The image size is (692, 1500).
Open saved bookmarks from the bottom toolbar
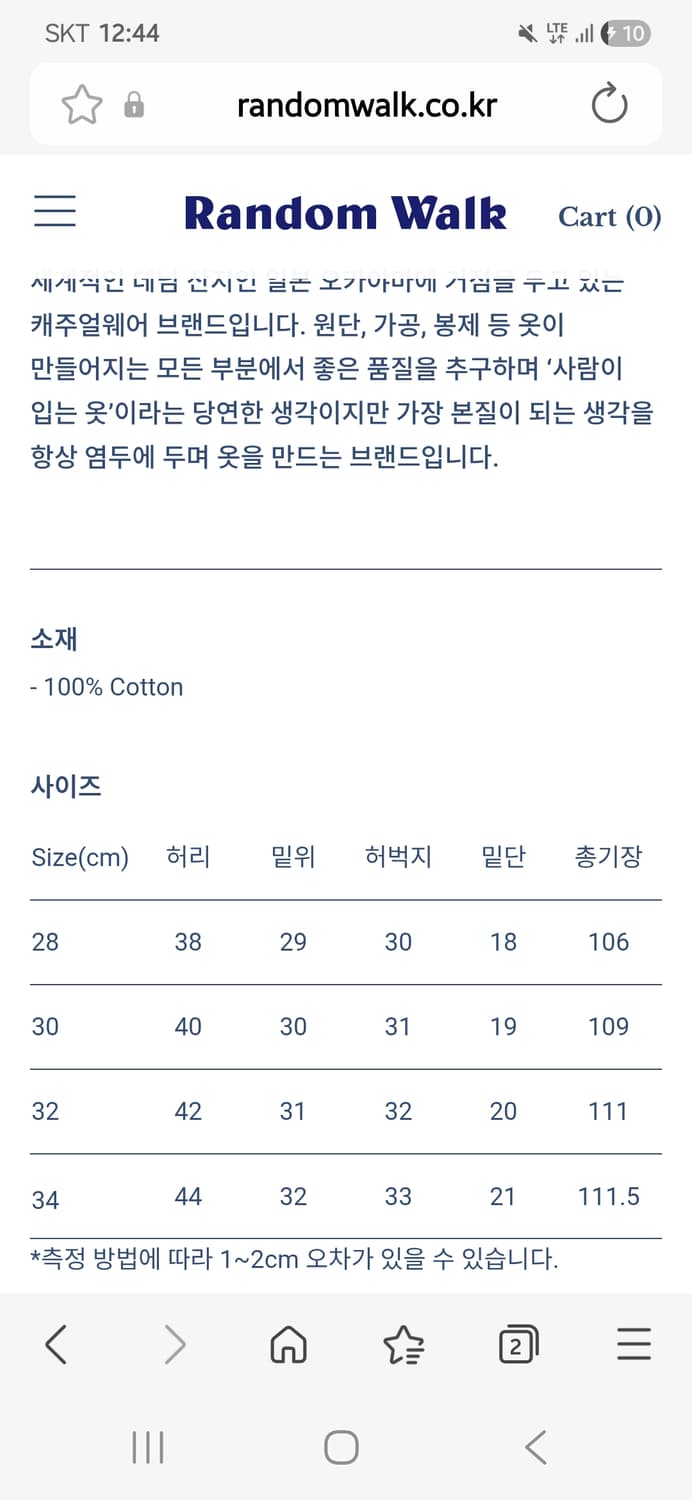403,1345
